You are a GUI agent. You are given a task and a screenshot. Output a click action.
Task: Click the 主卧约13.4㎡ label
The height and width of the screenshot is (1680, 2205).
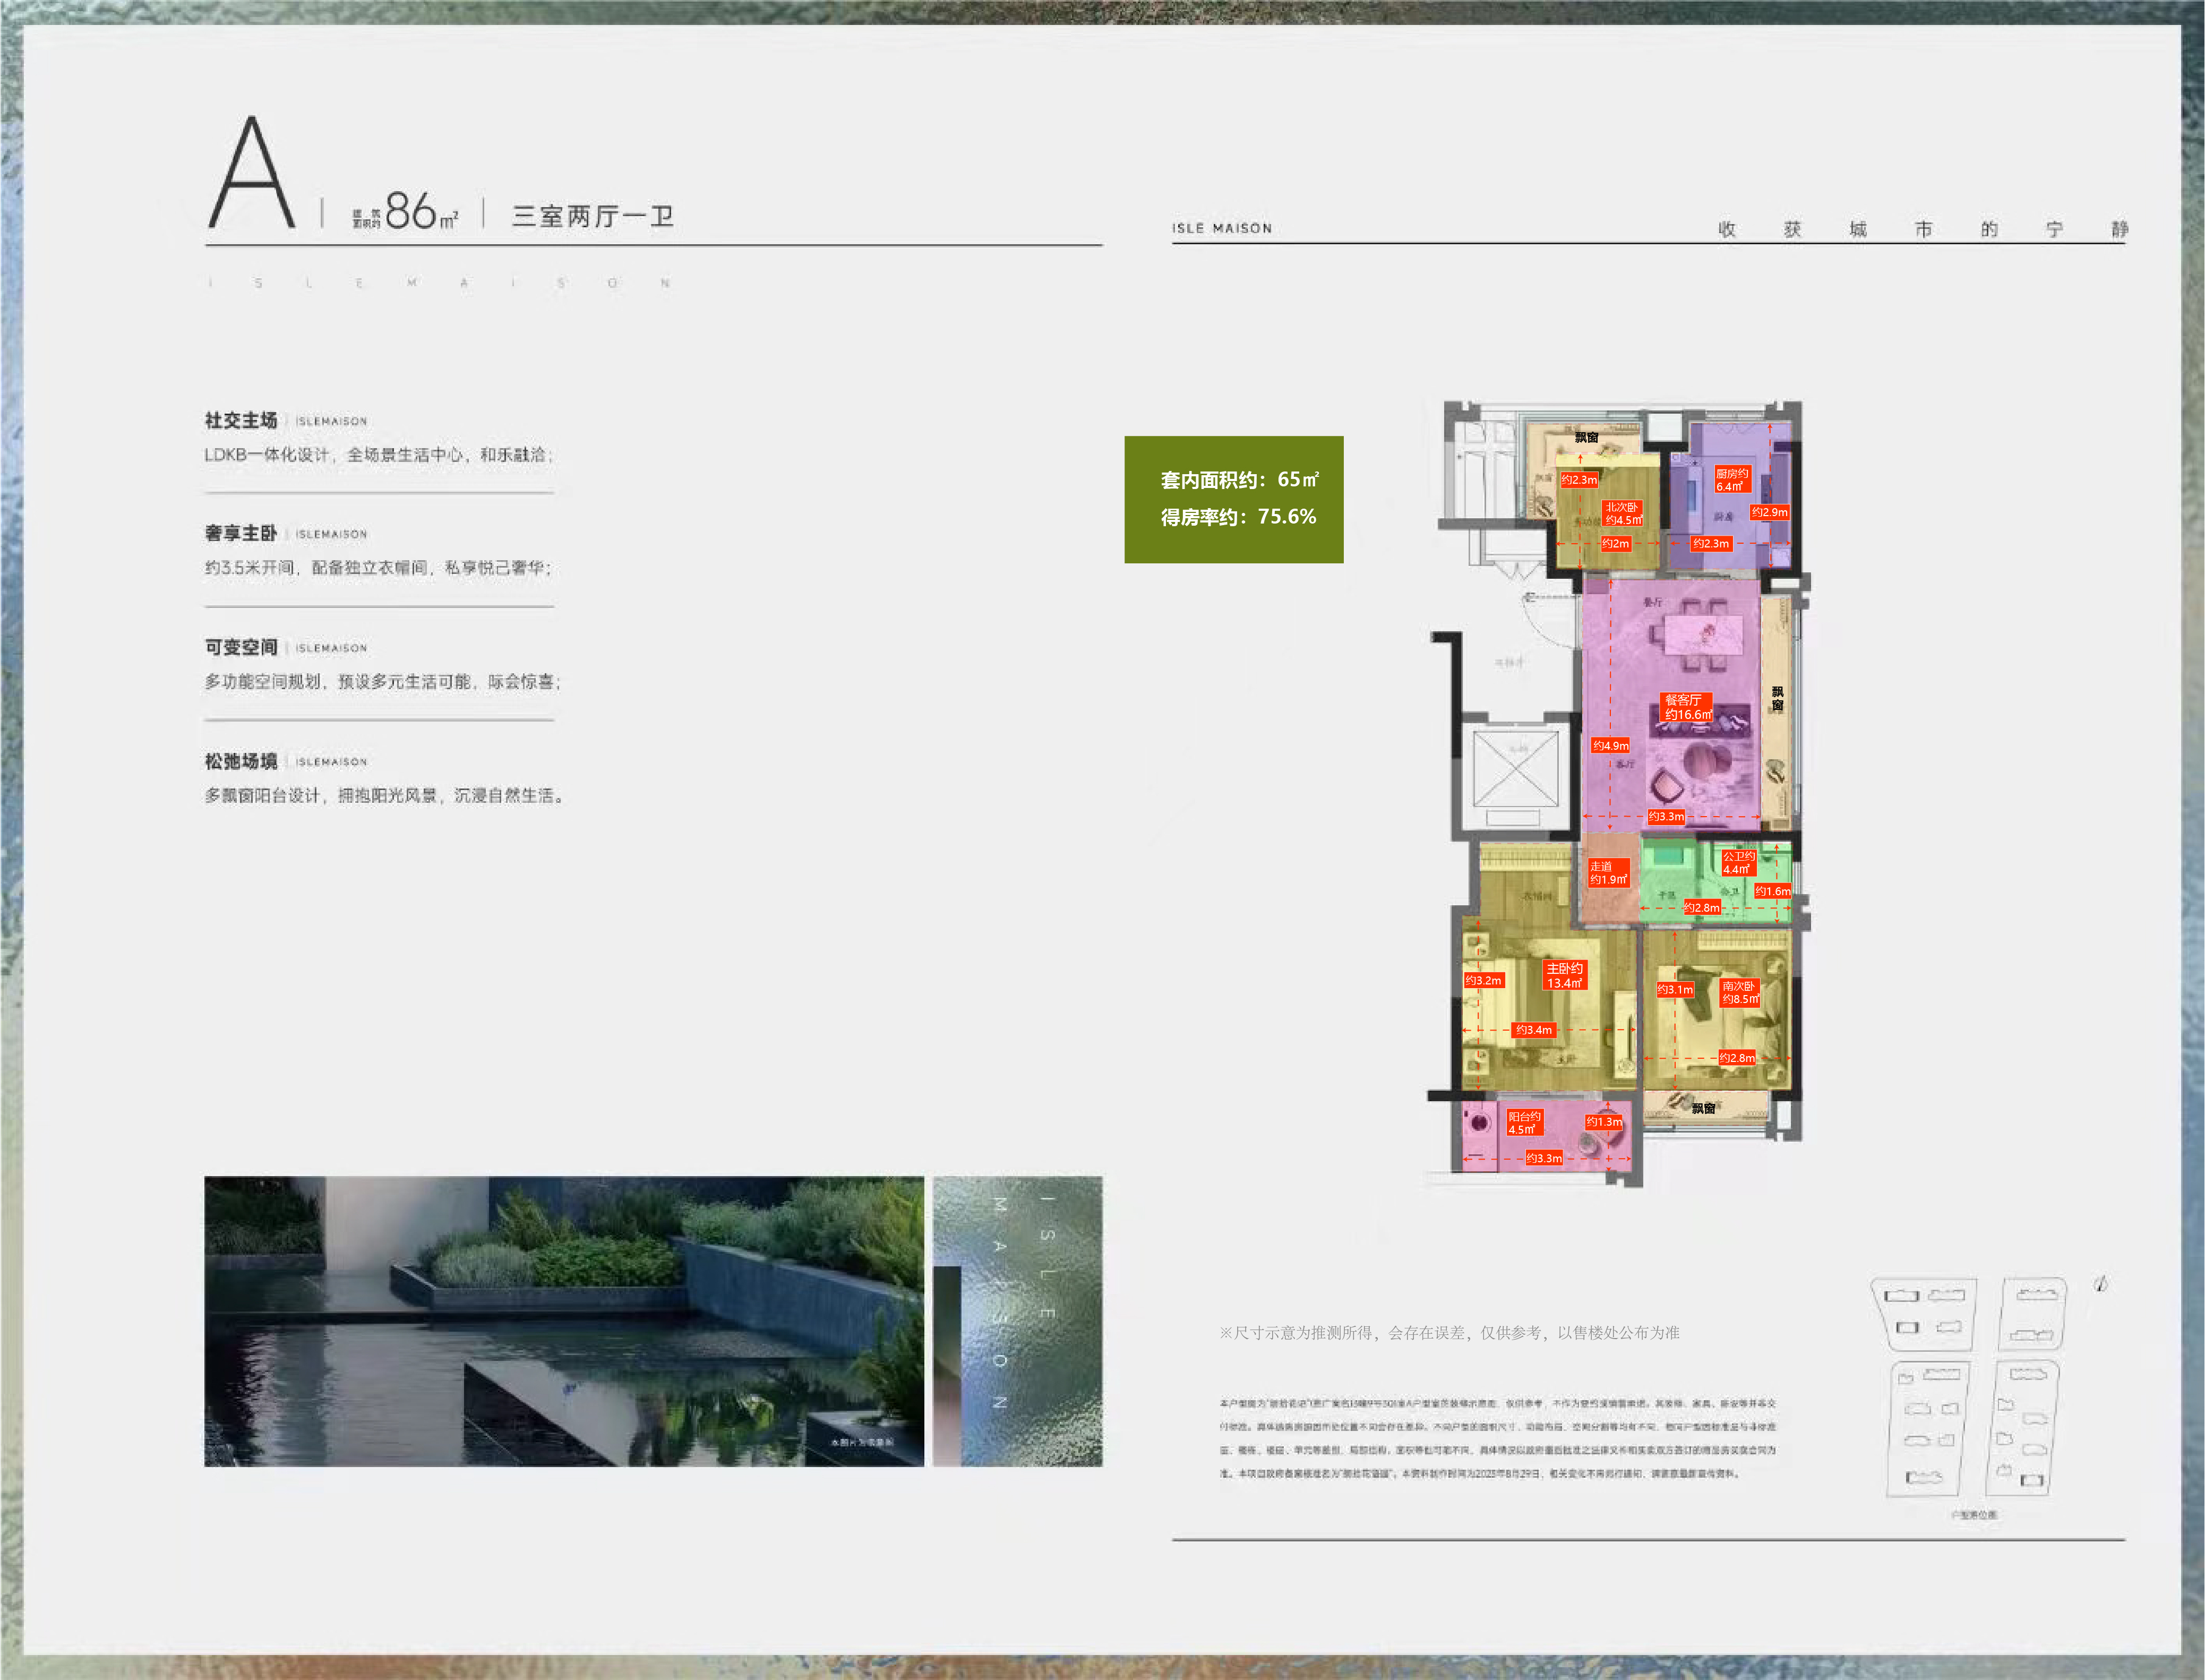pyautogui.click(x=1564, y=975)
